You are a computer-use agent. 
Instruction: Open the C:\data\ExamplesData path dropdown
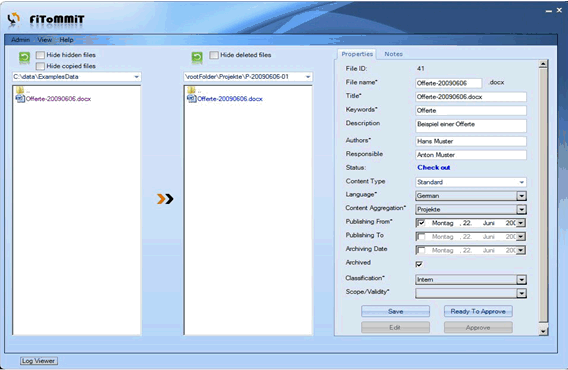coord(137,77)
